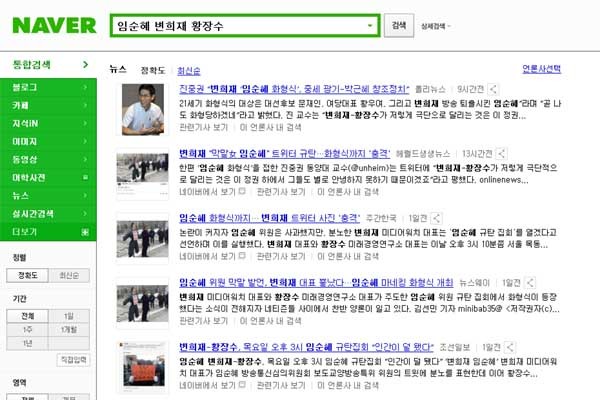This screenshot has width=600, height=400.
Task: Select 1일 period option
Action: 69,316
